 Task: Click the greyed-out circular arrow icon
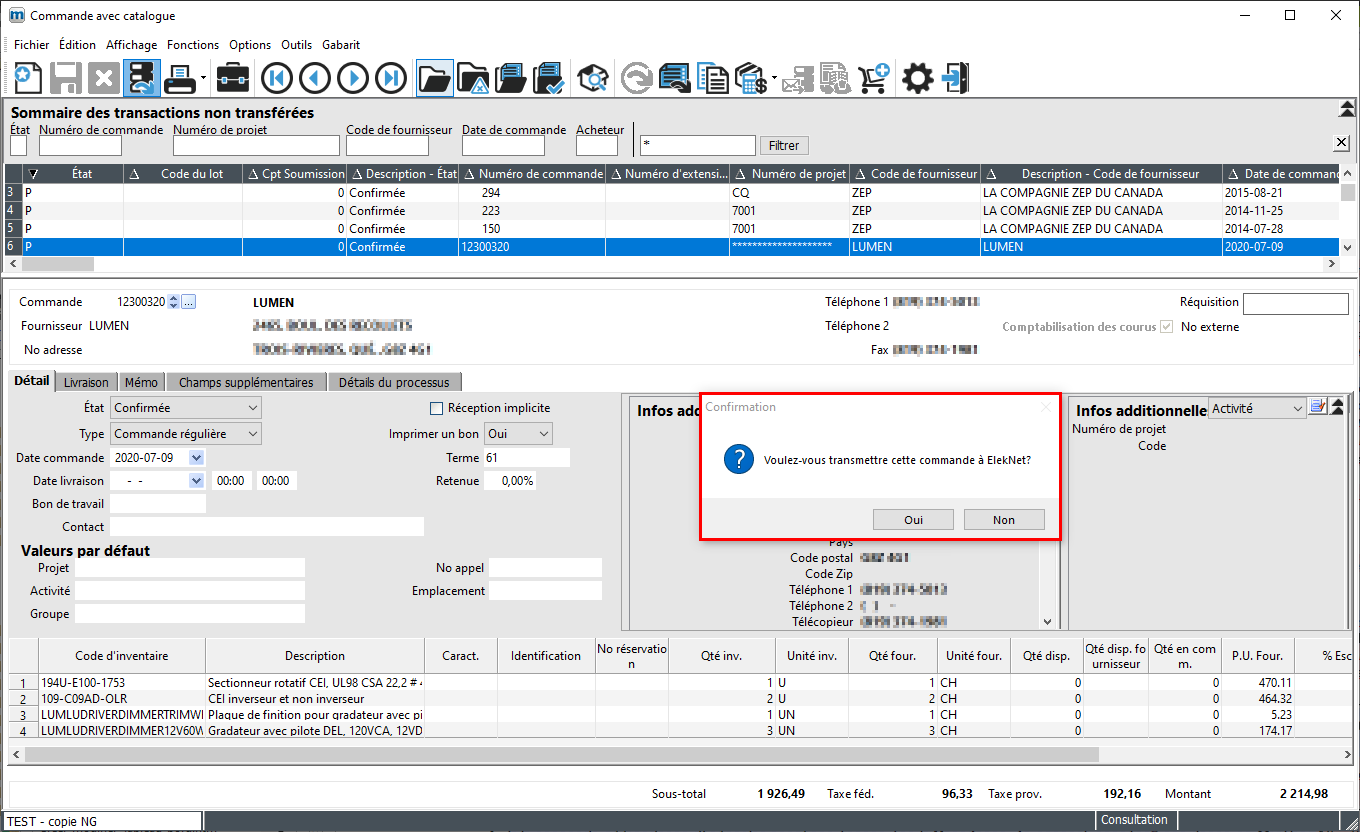click(637, 77)
